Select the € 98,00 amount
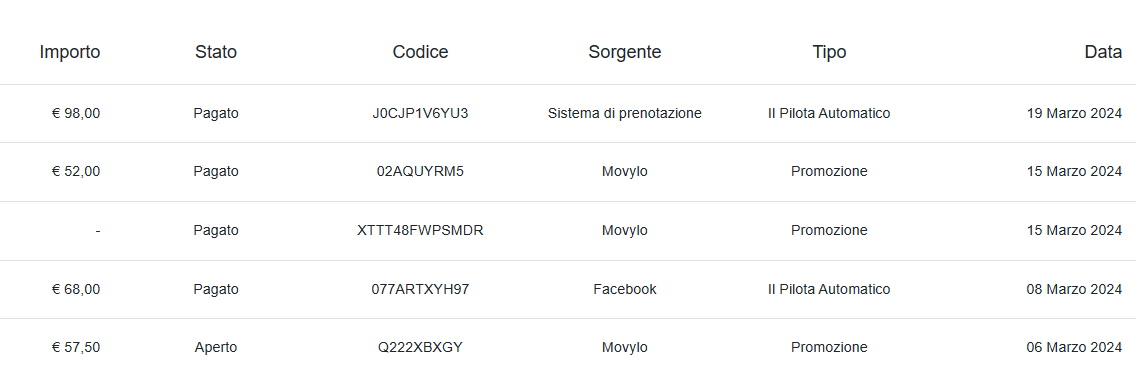The width and height of the screenshot is (1143, 369). [x=76, y=113]
